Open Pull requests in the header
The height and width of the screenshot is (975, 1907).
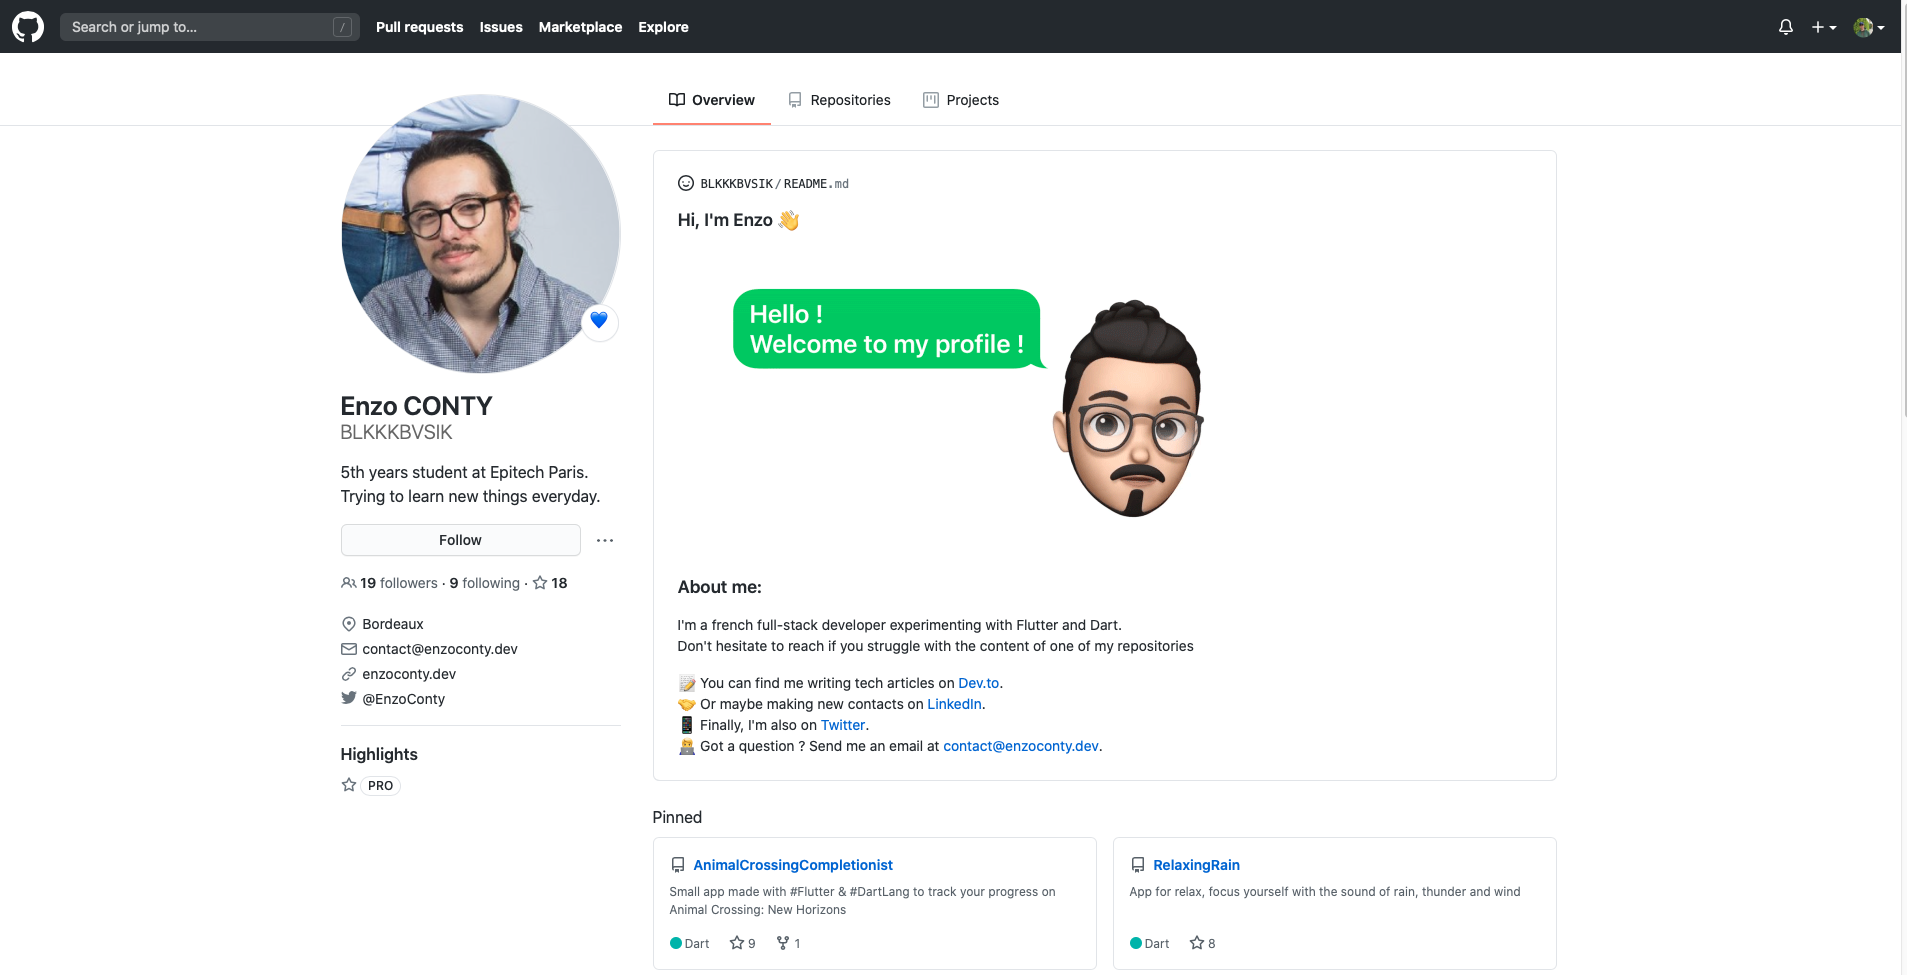419,27
